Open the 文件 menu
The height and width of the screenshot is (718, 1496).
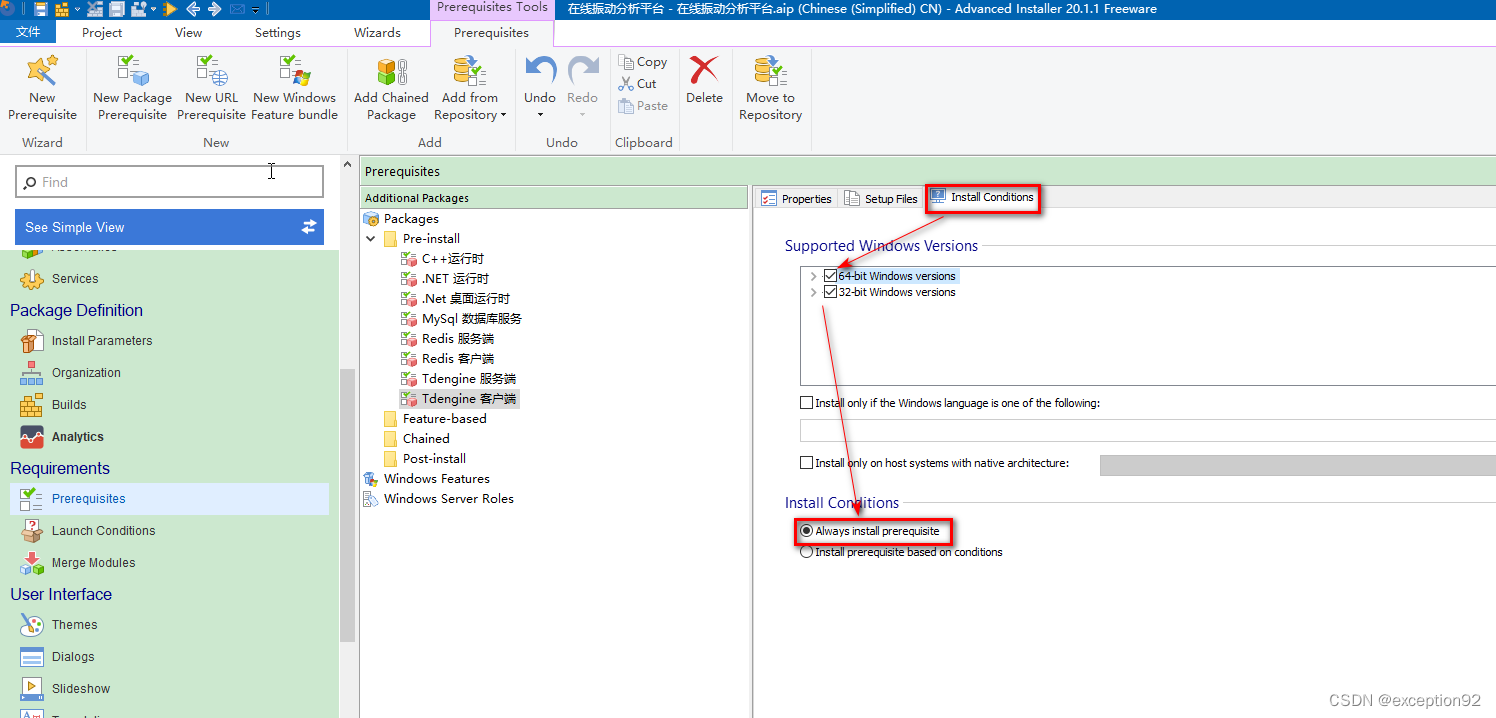coord(28,32)
